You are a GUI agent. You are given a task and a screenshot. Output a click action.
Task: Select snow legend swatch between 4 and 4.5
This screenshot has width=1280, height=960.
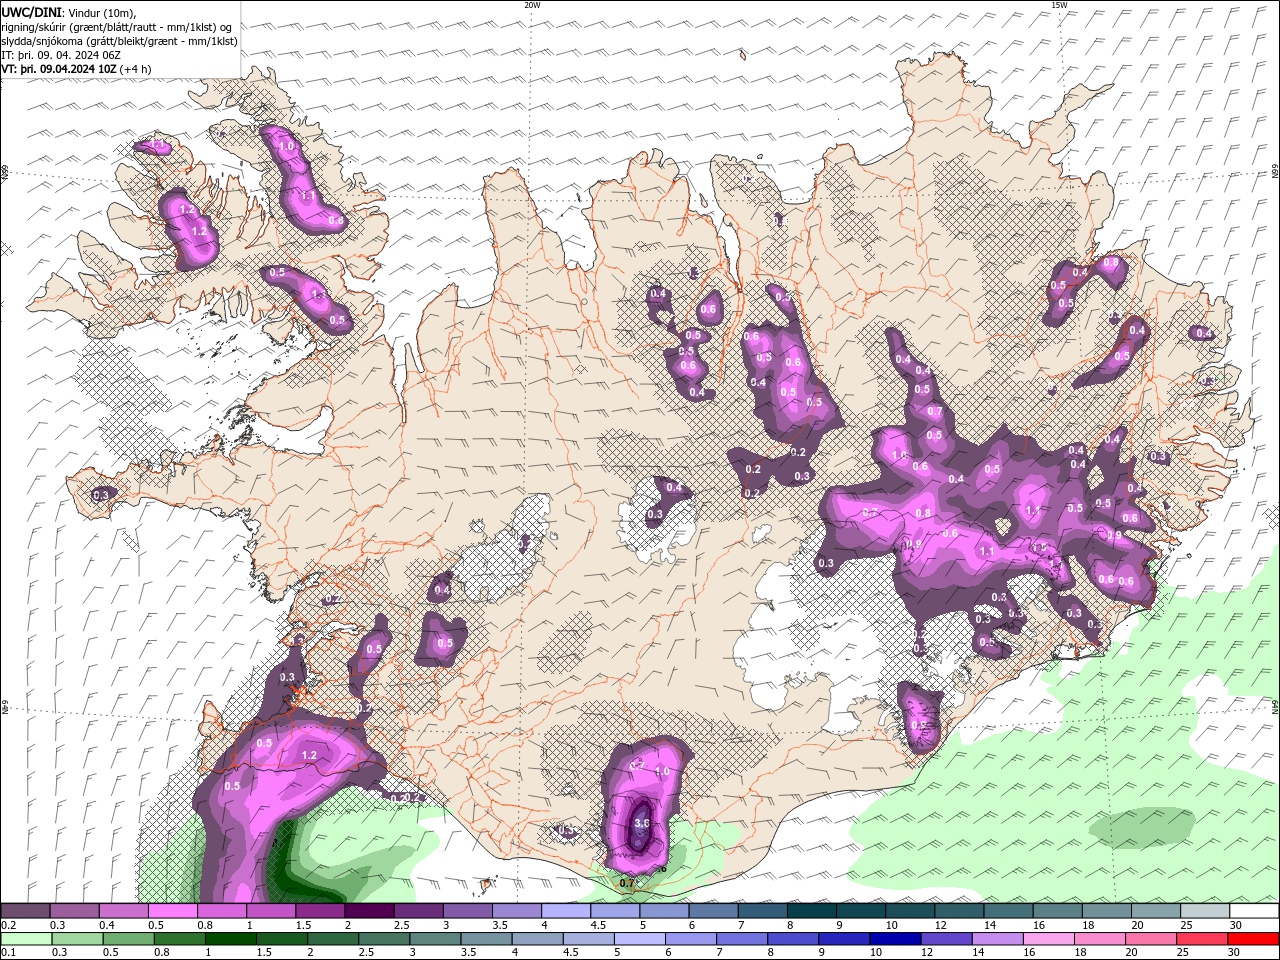coord(566,910)
